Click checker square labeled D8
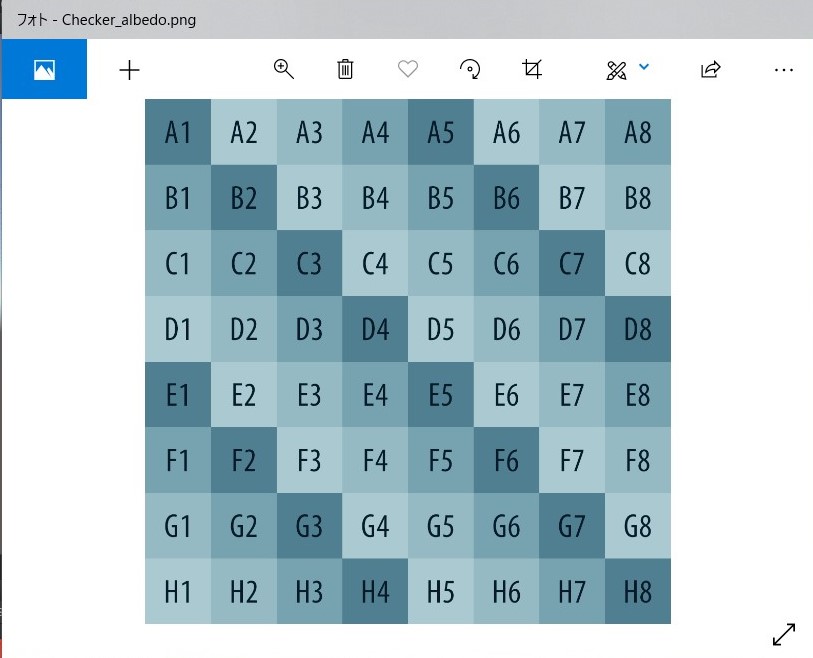The width and height of the screenshot is (813, 658). point(638,329)
